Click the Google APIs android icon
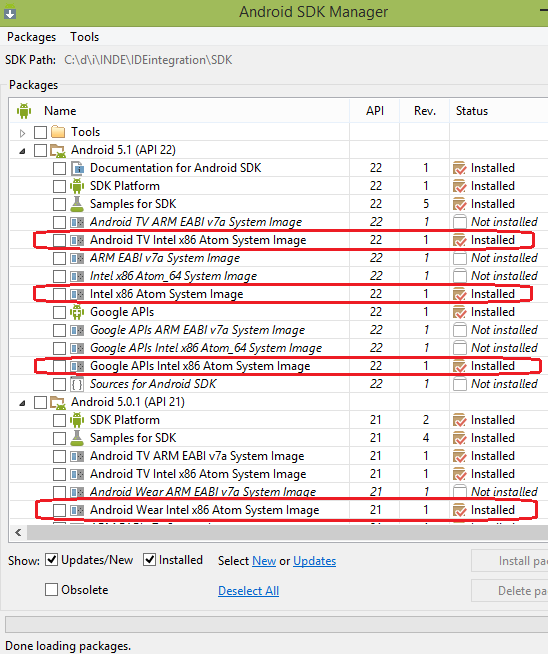 tap(77, 312)
